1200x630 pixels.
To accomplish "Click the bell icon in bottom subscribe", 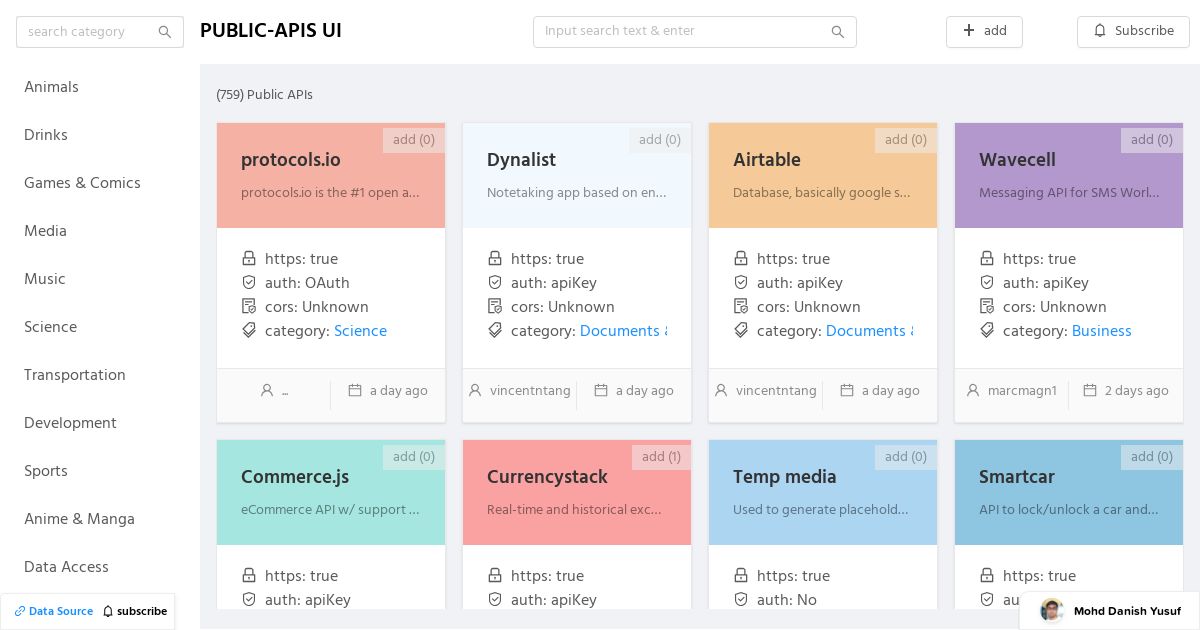I will 108,611.
